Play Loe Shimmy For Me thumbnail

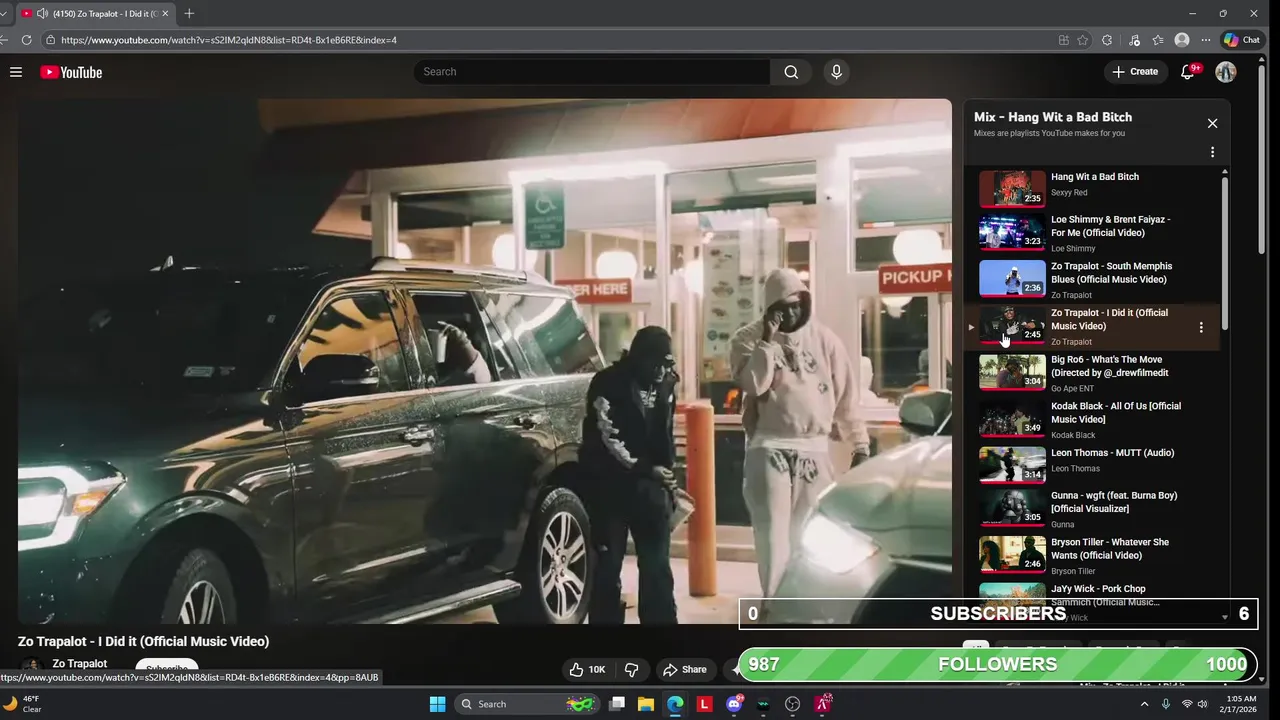(x=1012, y=232)
